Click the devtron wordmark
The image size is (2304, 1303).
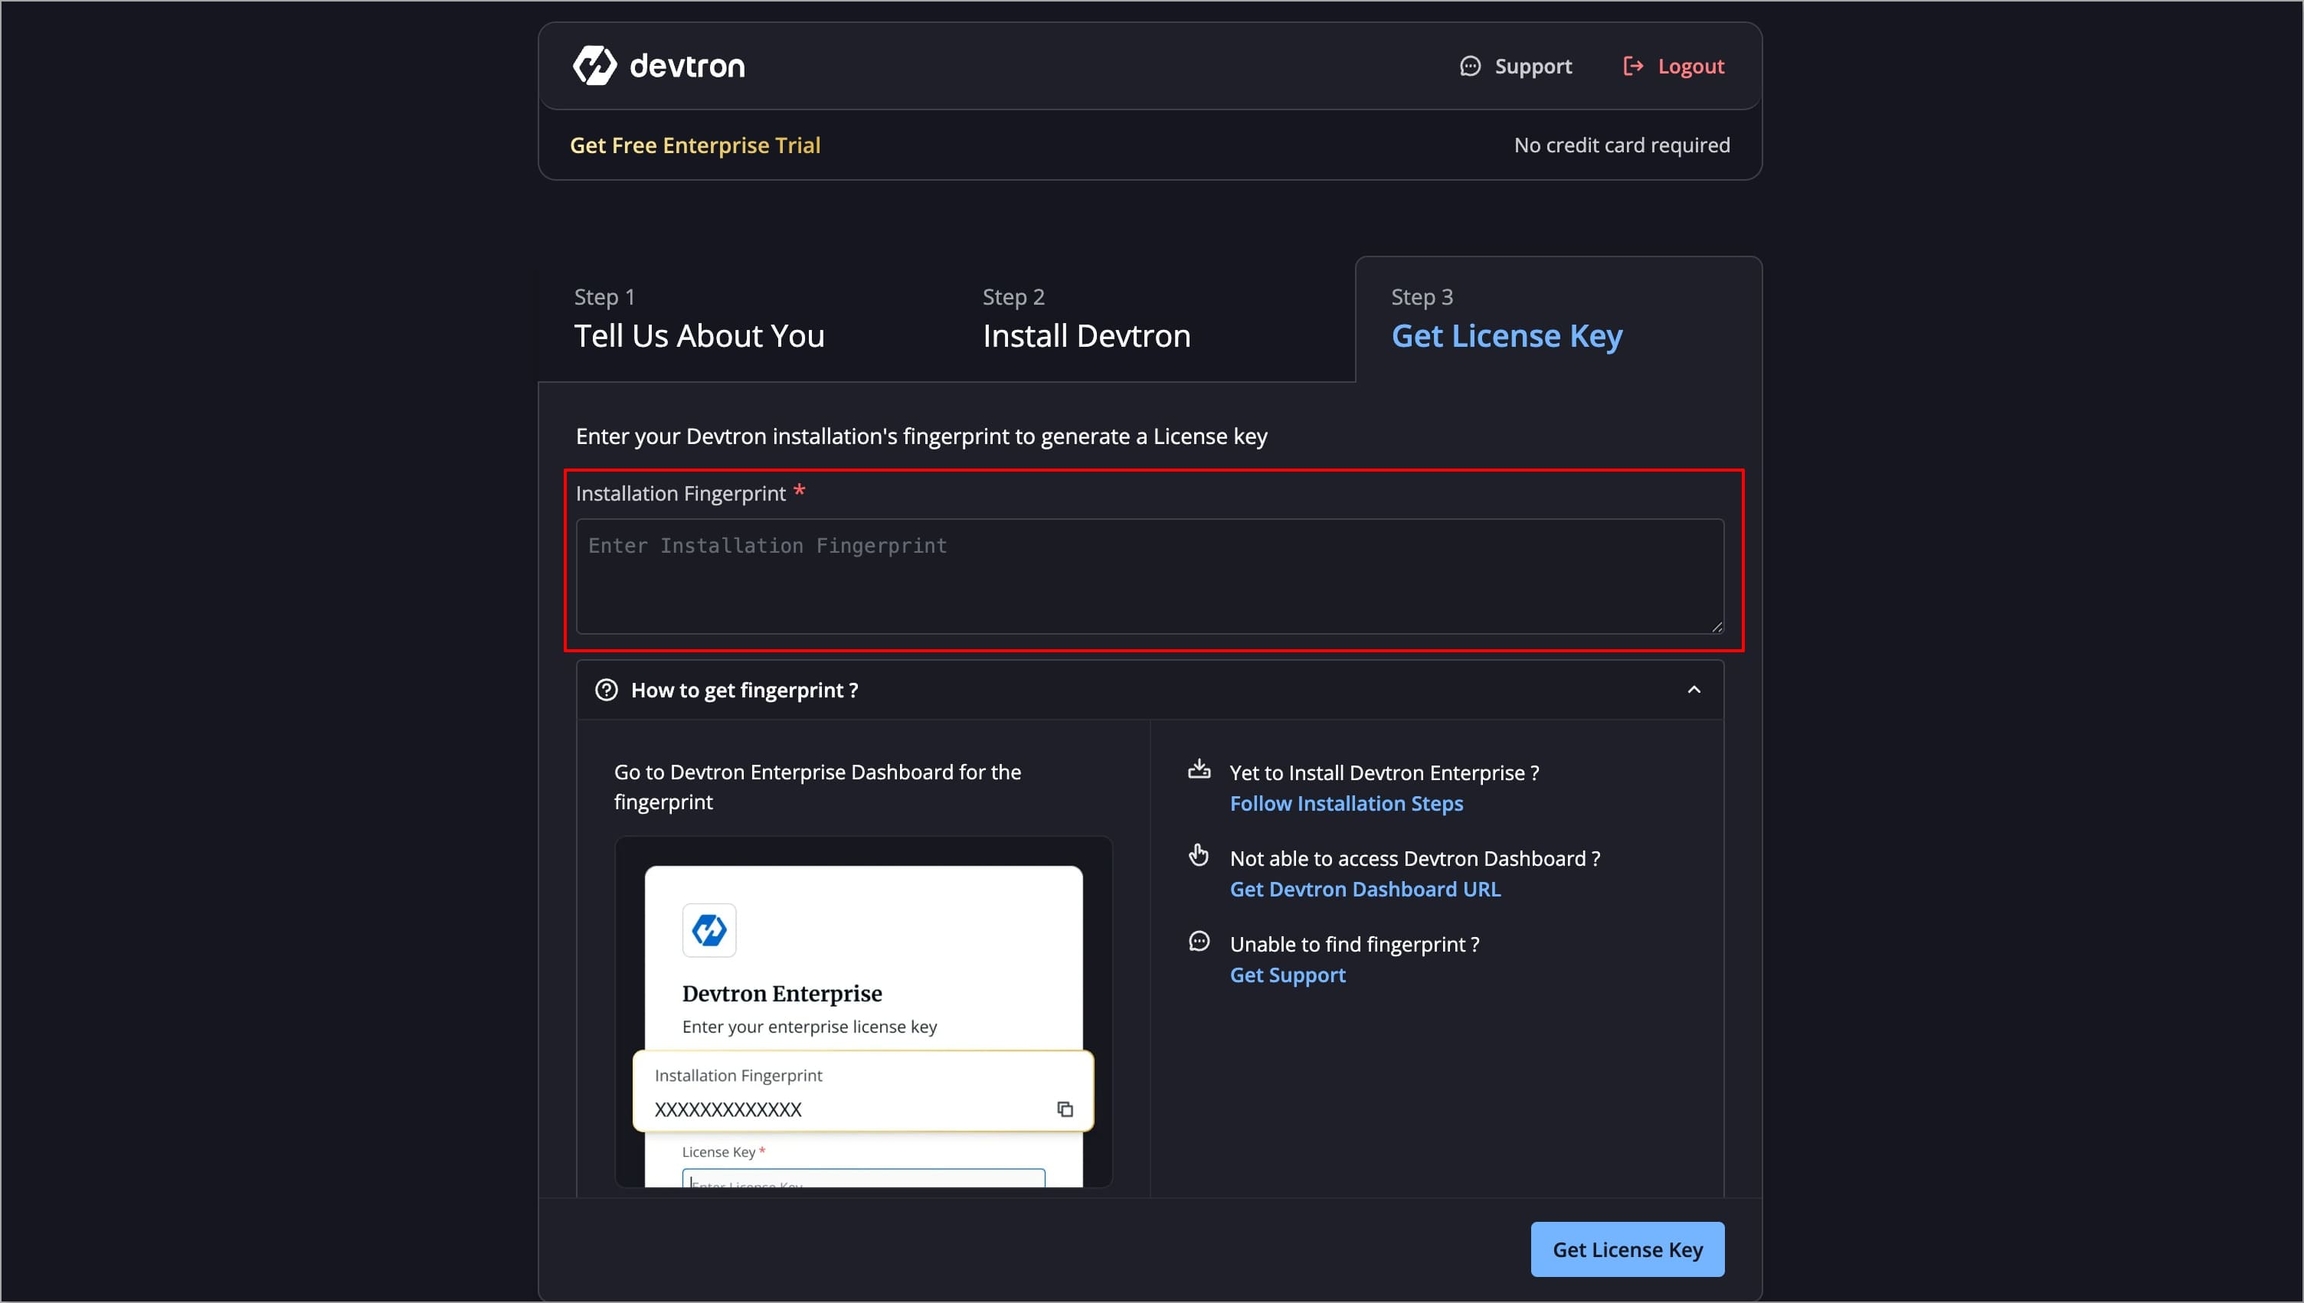point(687,66)
